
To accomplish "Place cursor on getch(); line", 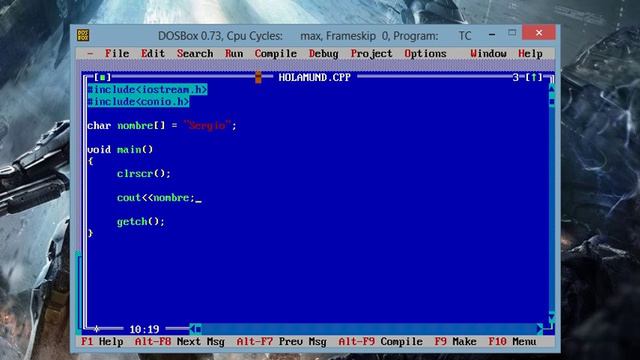I will click(x=141, y=222).
